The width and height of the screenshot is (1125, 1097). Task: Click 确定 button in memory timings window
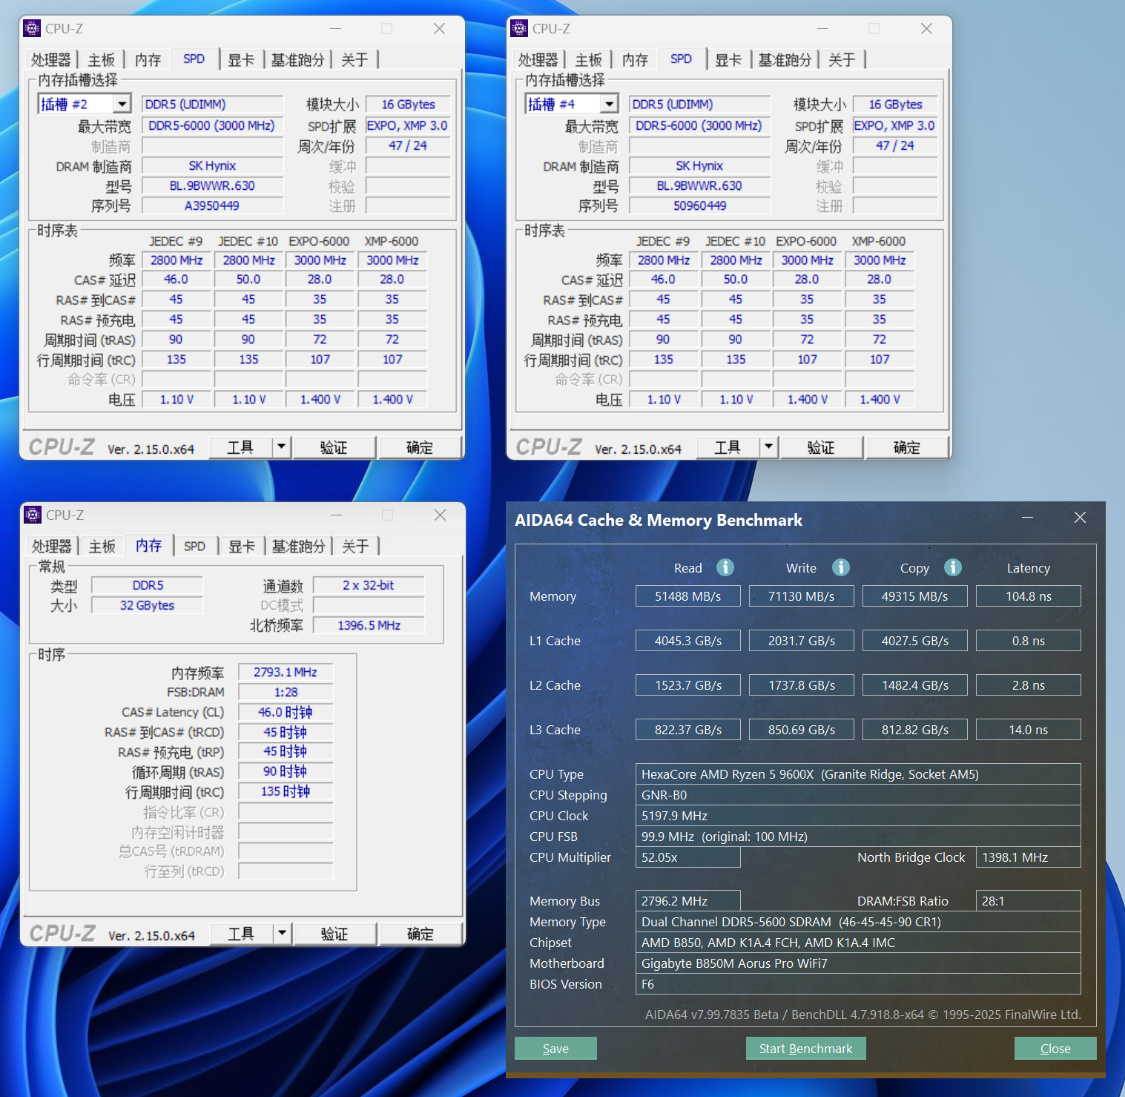(x=420, y=933)
